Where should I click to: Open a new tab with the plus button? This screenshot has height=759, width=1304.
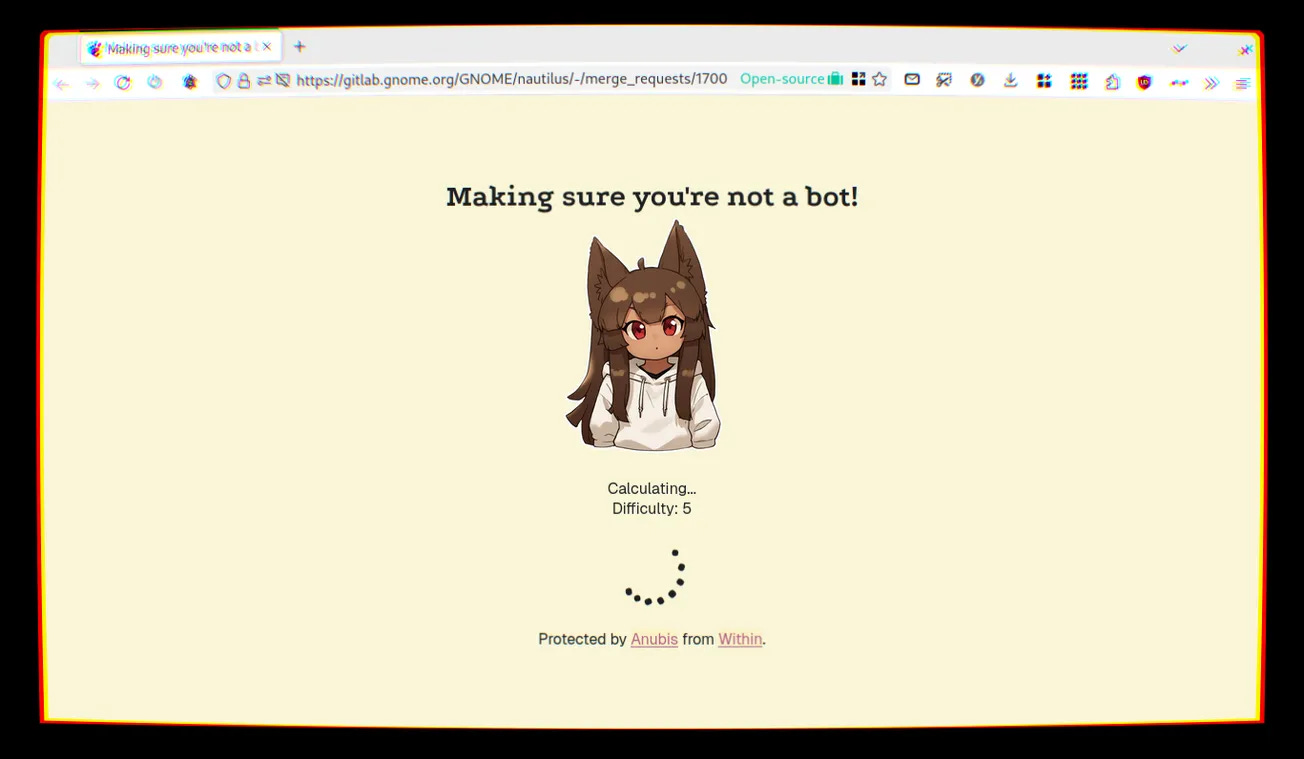299,46
